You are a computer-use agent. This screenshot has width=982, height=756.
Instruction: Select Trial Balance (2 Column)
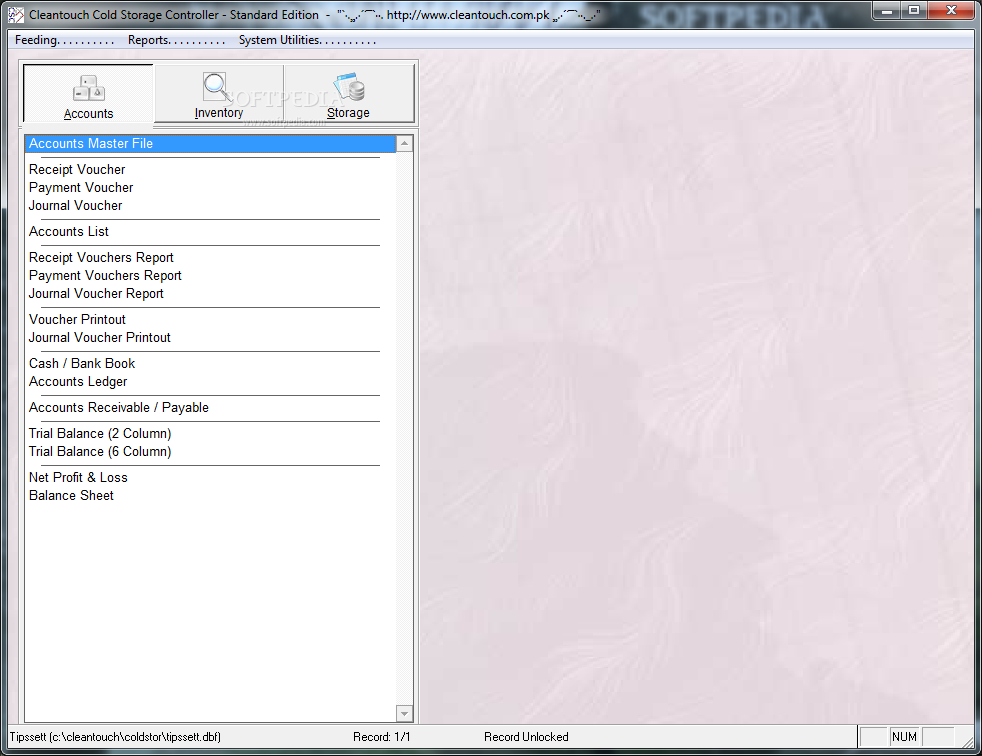click(100, 433)
